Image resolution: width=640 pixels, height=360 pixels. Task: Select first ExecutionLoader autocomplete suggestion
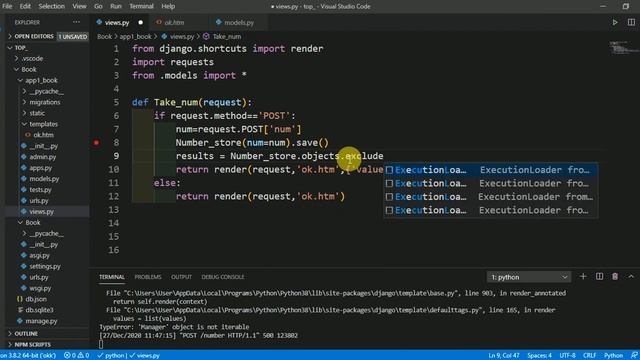click(491, 170)
